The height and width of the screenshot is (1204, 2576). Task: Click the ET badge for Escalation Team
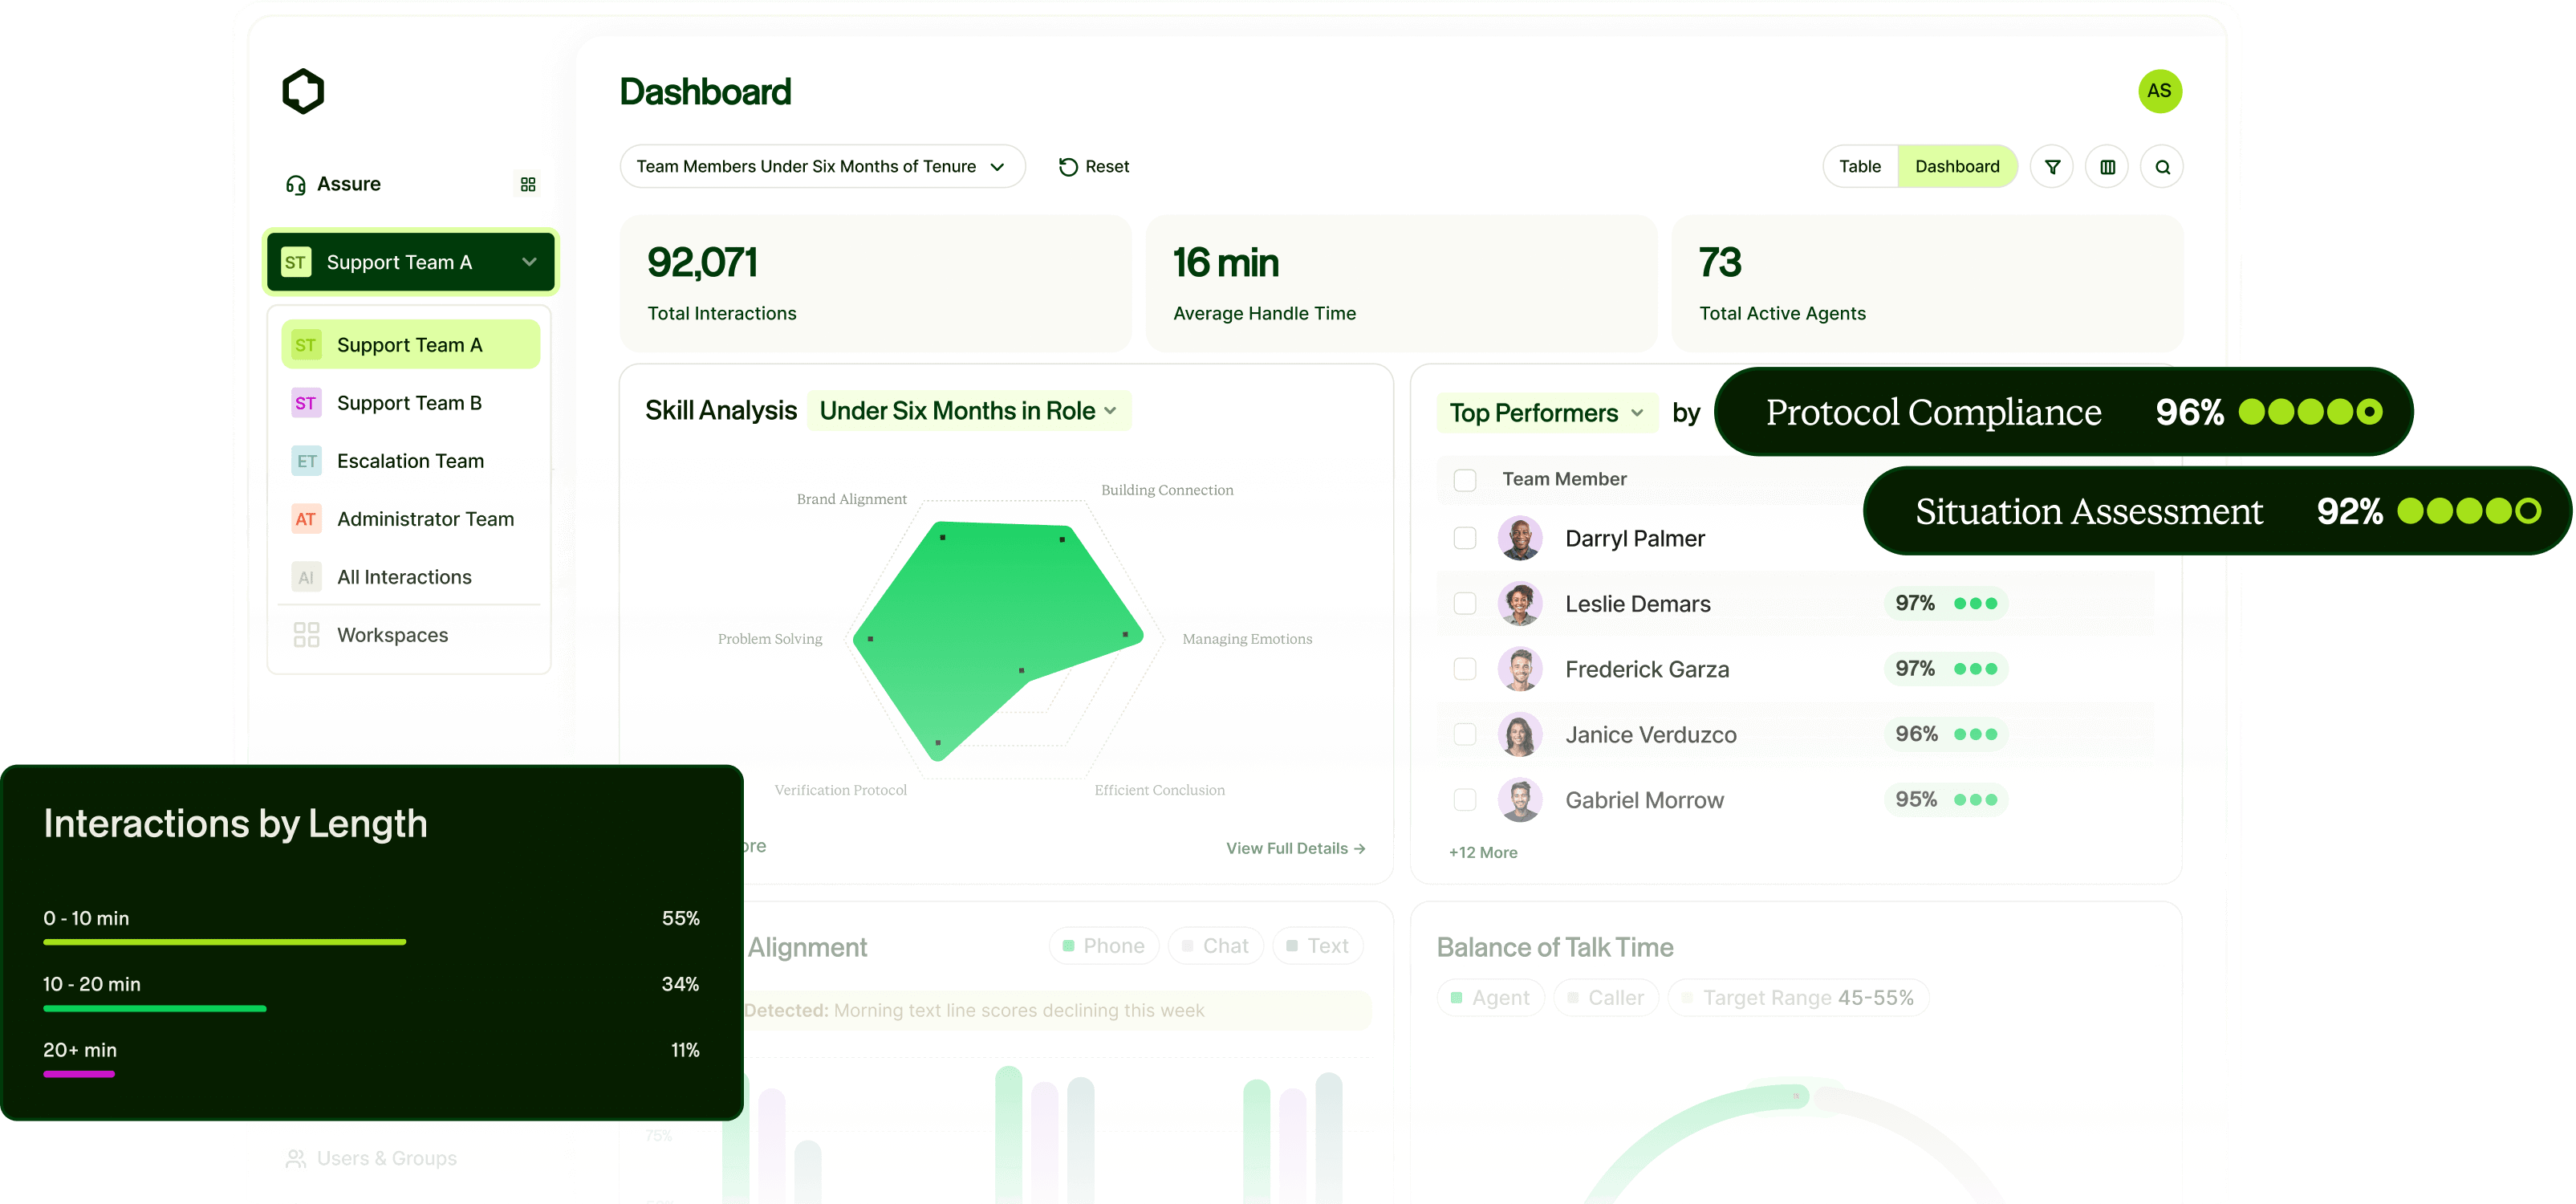(306, 461)
